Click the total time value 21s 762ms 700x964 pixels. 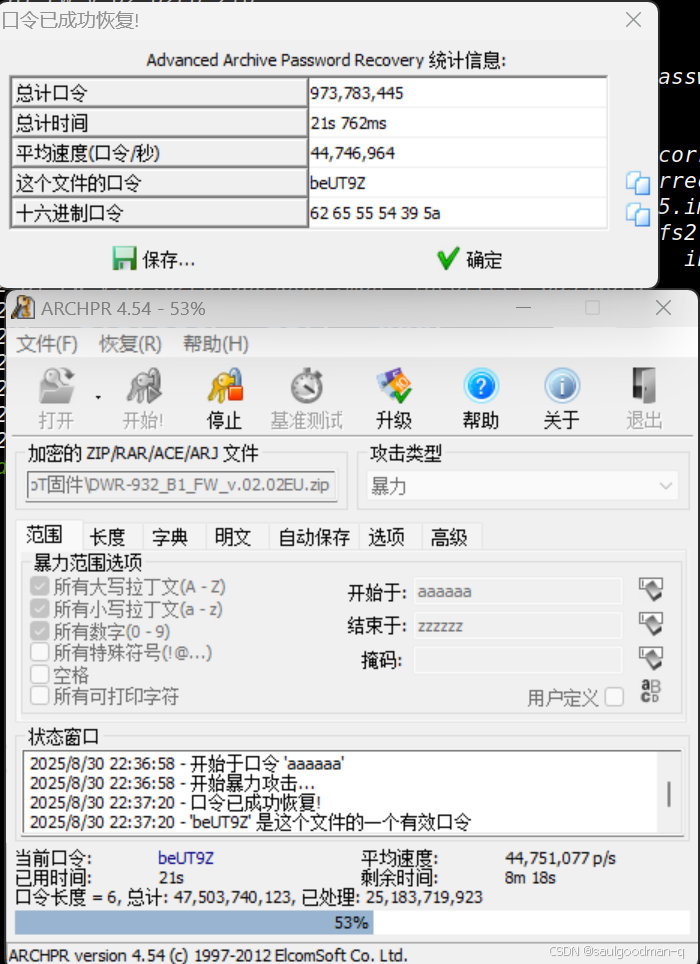pos(348,124)
